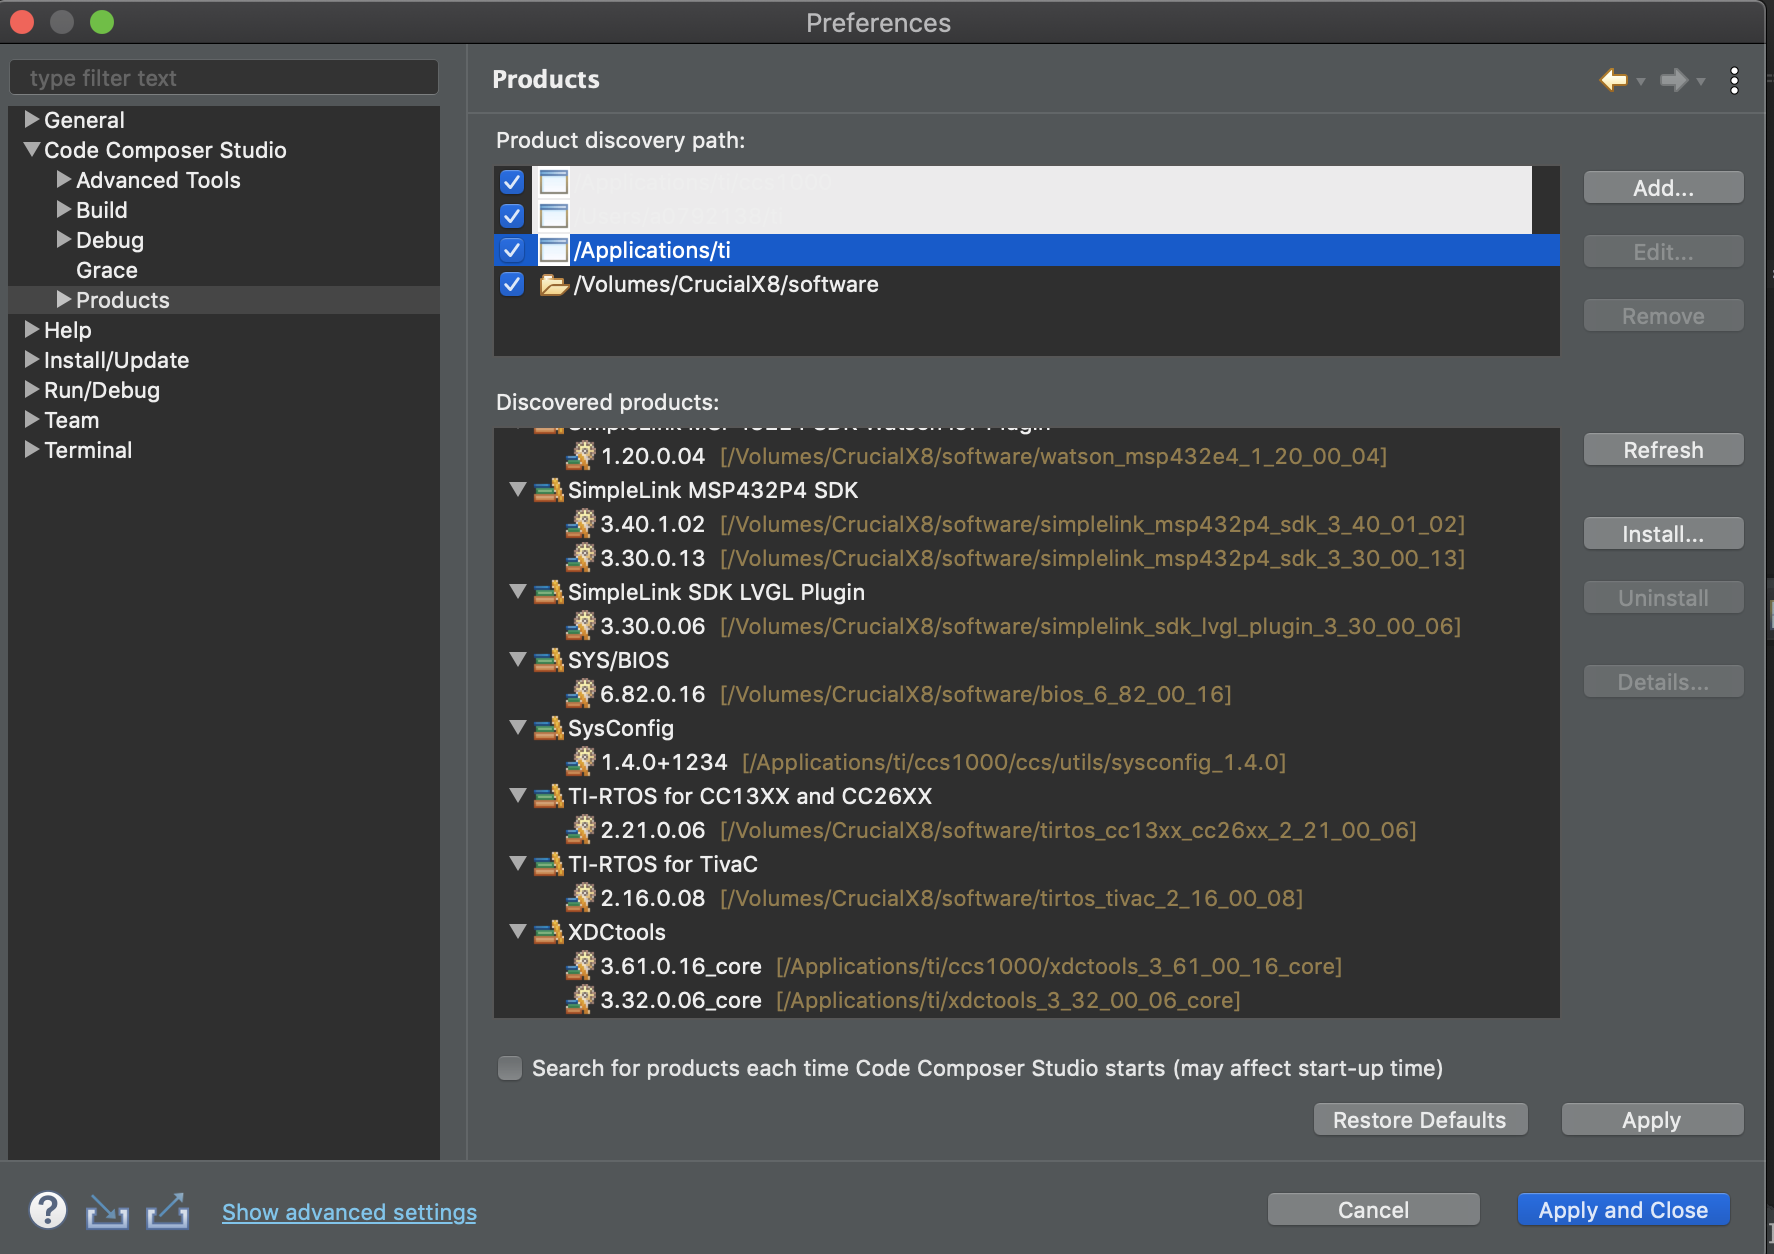Expand the Debug preferences node
Viewport: 1774px width, 1254px height.
point(64,240)
